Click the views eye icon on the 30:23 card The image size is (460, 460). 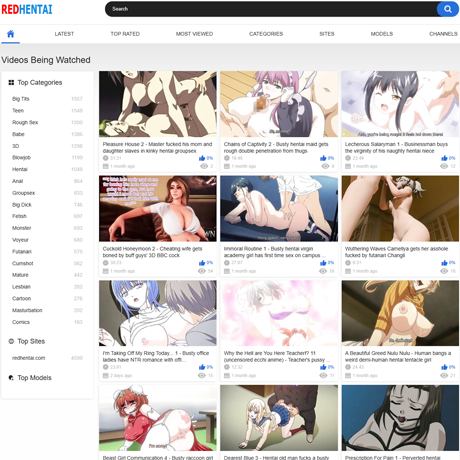click(x=202, y=271)
